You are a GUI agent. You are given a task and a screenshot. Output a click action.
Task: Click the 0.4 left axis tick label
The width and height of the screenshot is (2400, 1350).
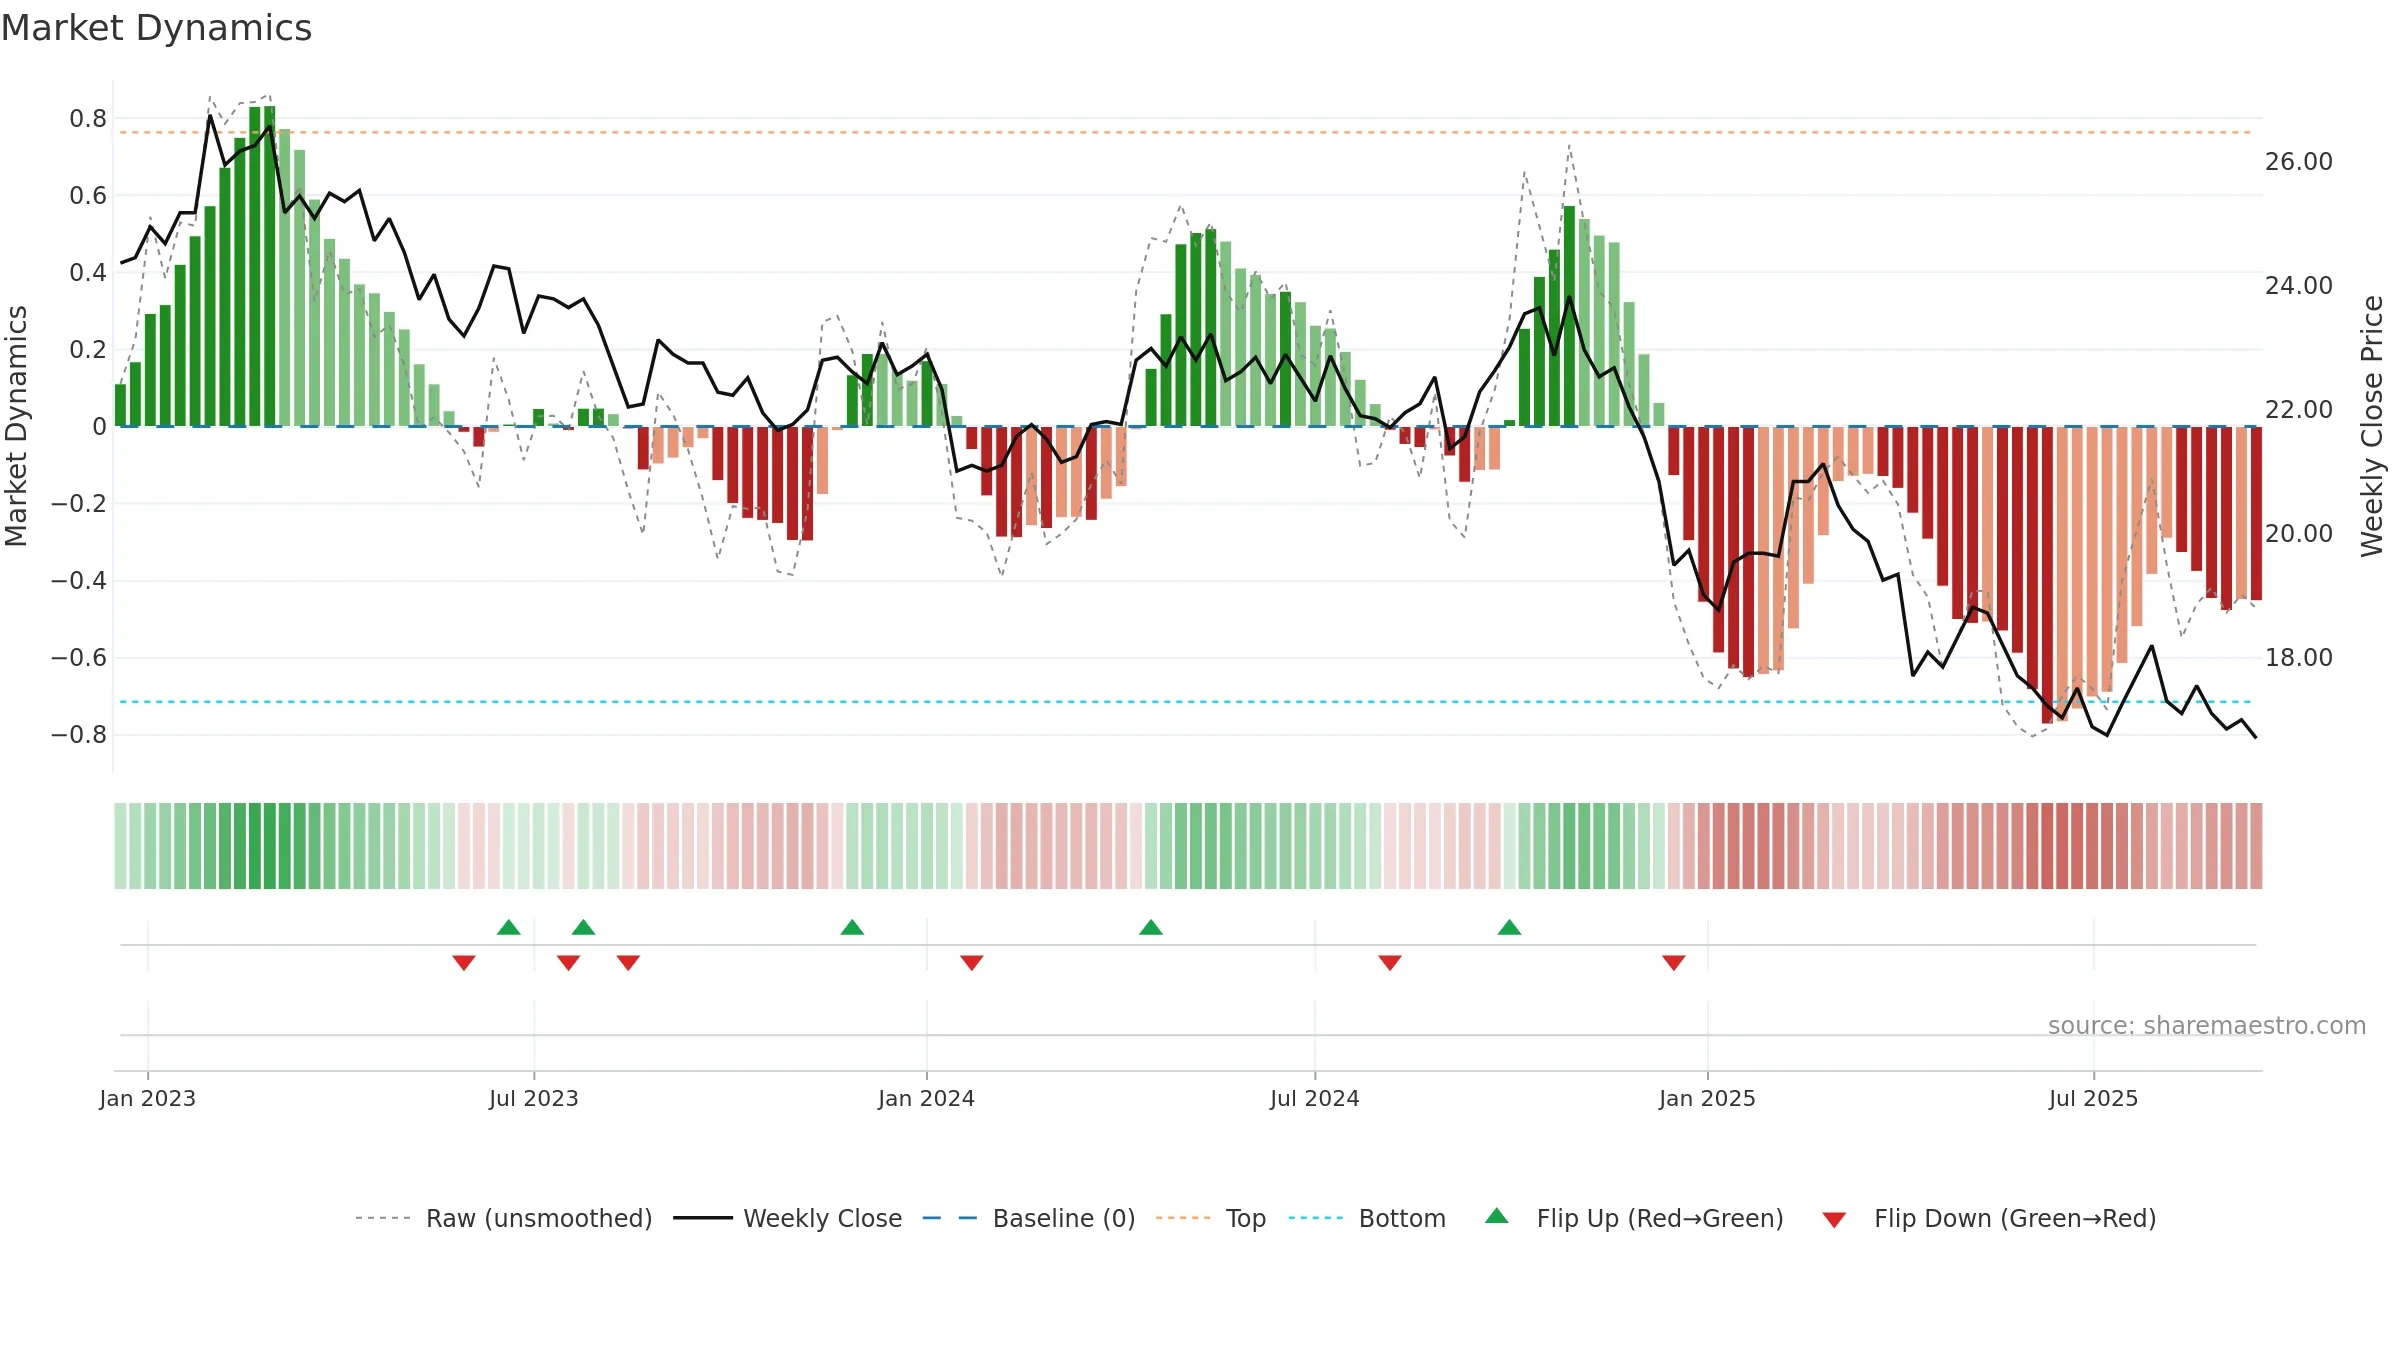coord(88,273)
